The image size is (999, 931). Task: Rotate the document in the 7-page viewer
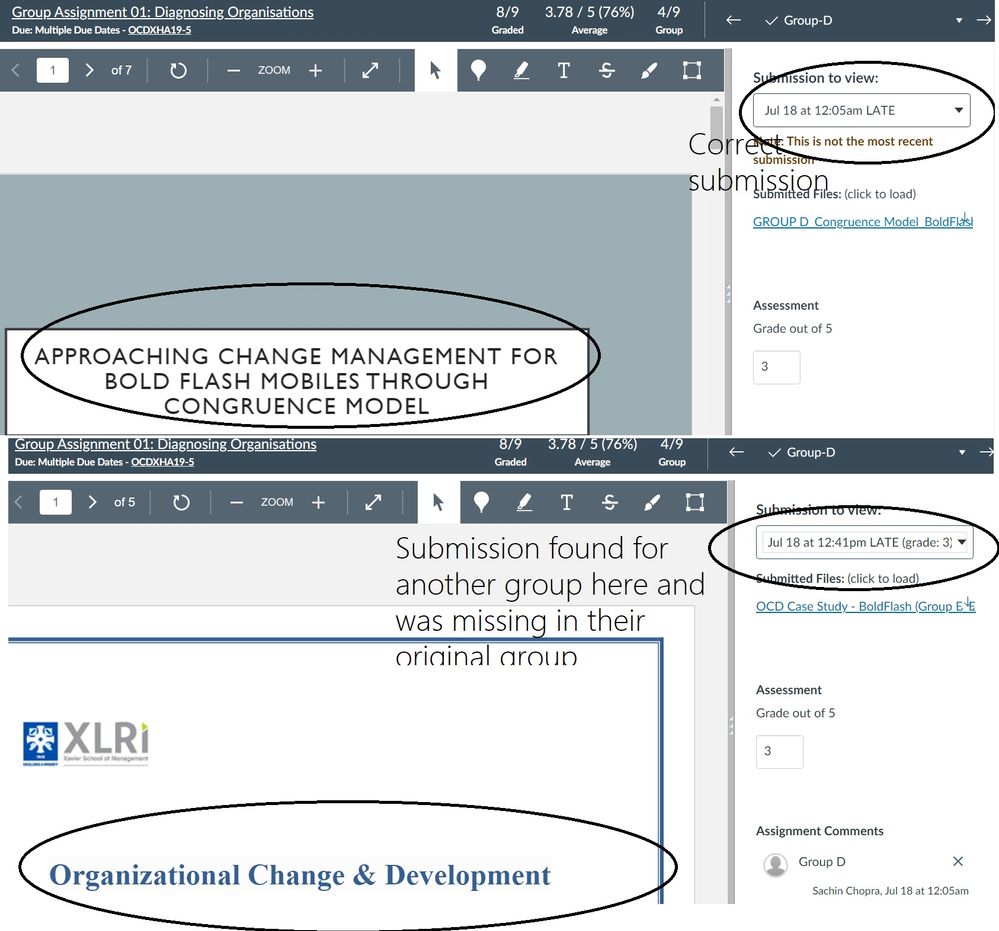(178, 71)
